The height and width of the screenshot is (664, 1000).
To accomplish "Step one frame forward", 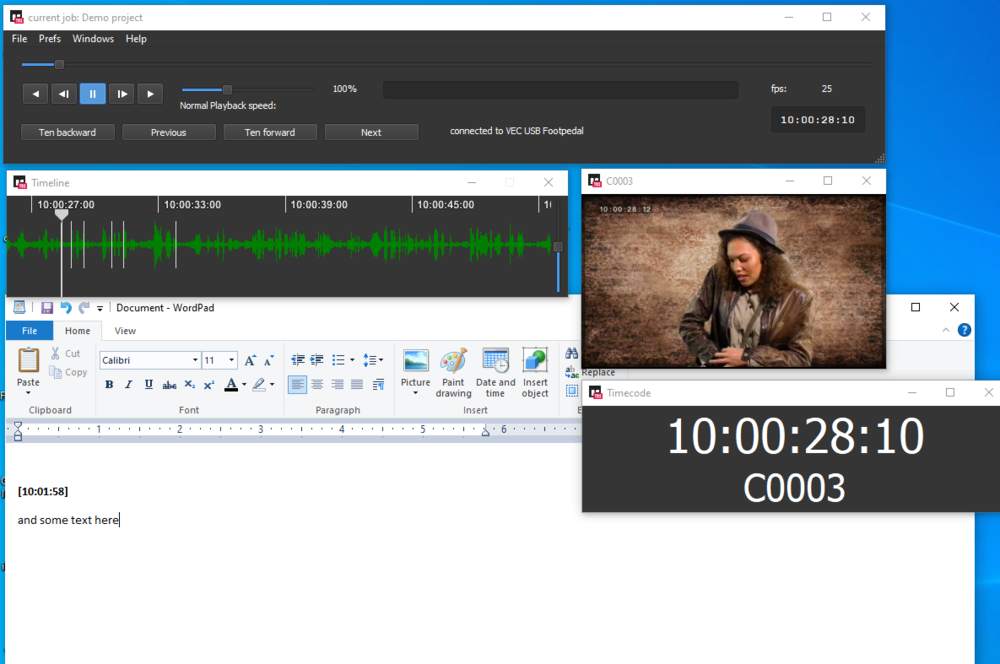I will (121, 94).
